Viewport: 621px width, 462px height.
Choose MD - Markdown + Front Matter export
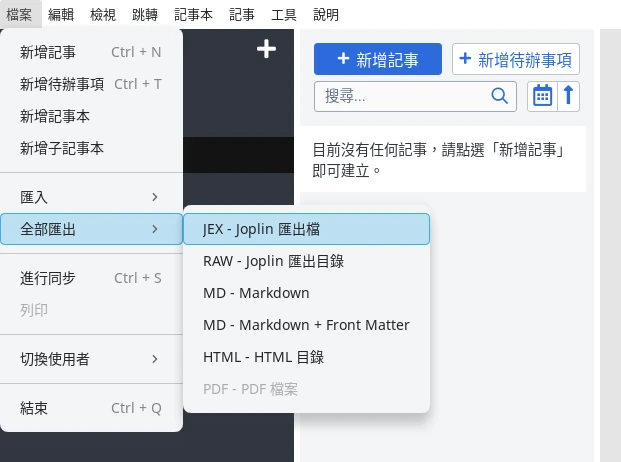(306, 325)
